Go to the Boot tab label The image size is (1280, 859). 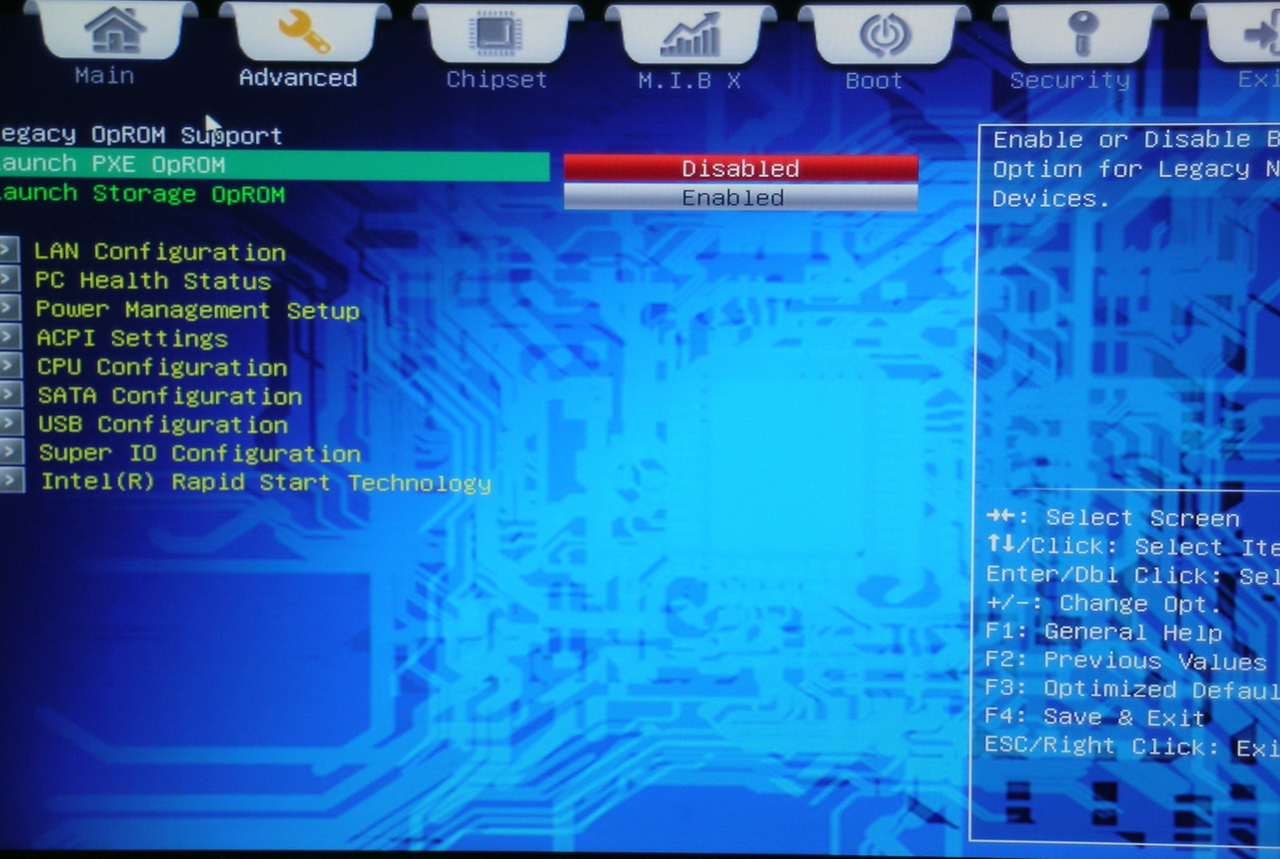click(874, 81)
